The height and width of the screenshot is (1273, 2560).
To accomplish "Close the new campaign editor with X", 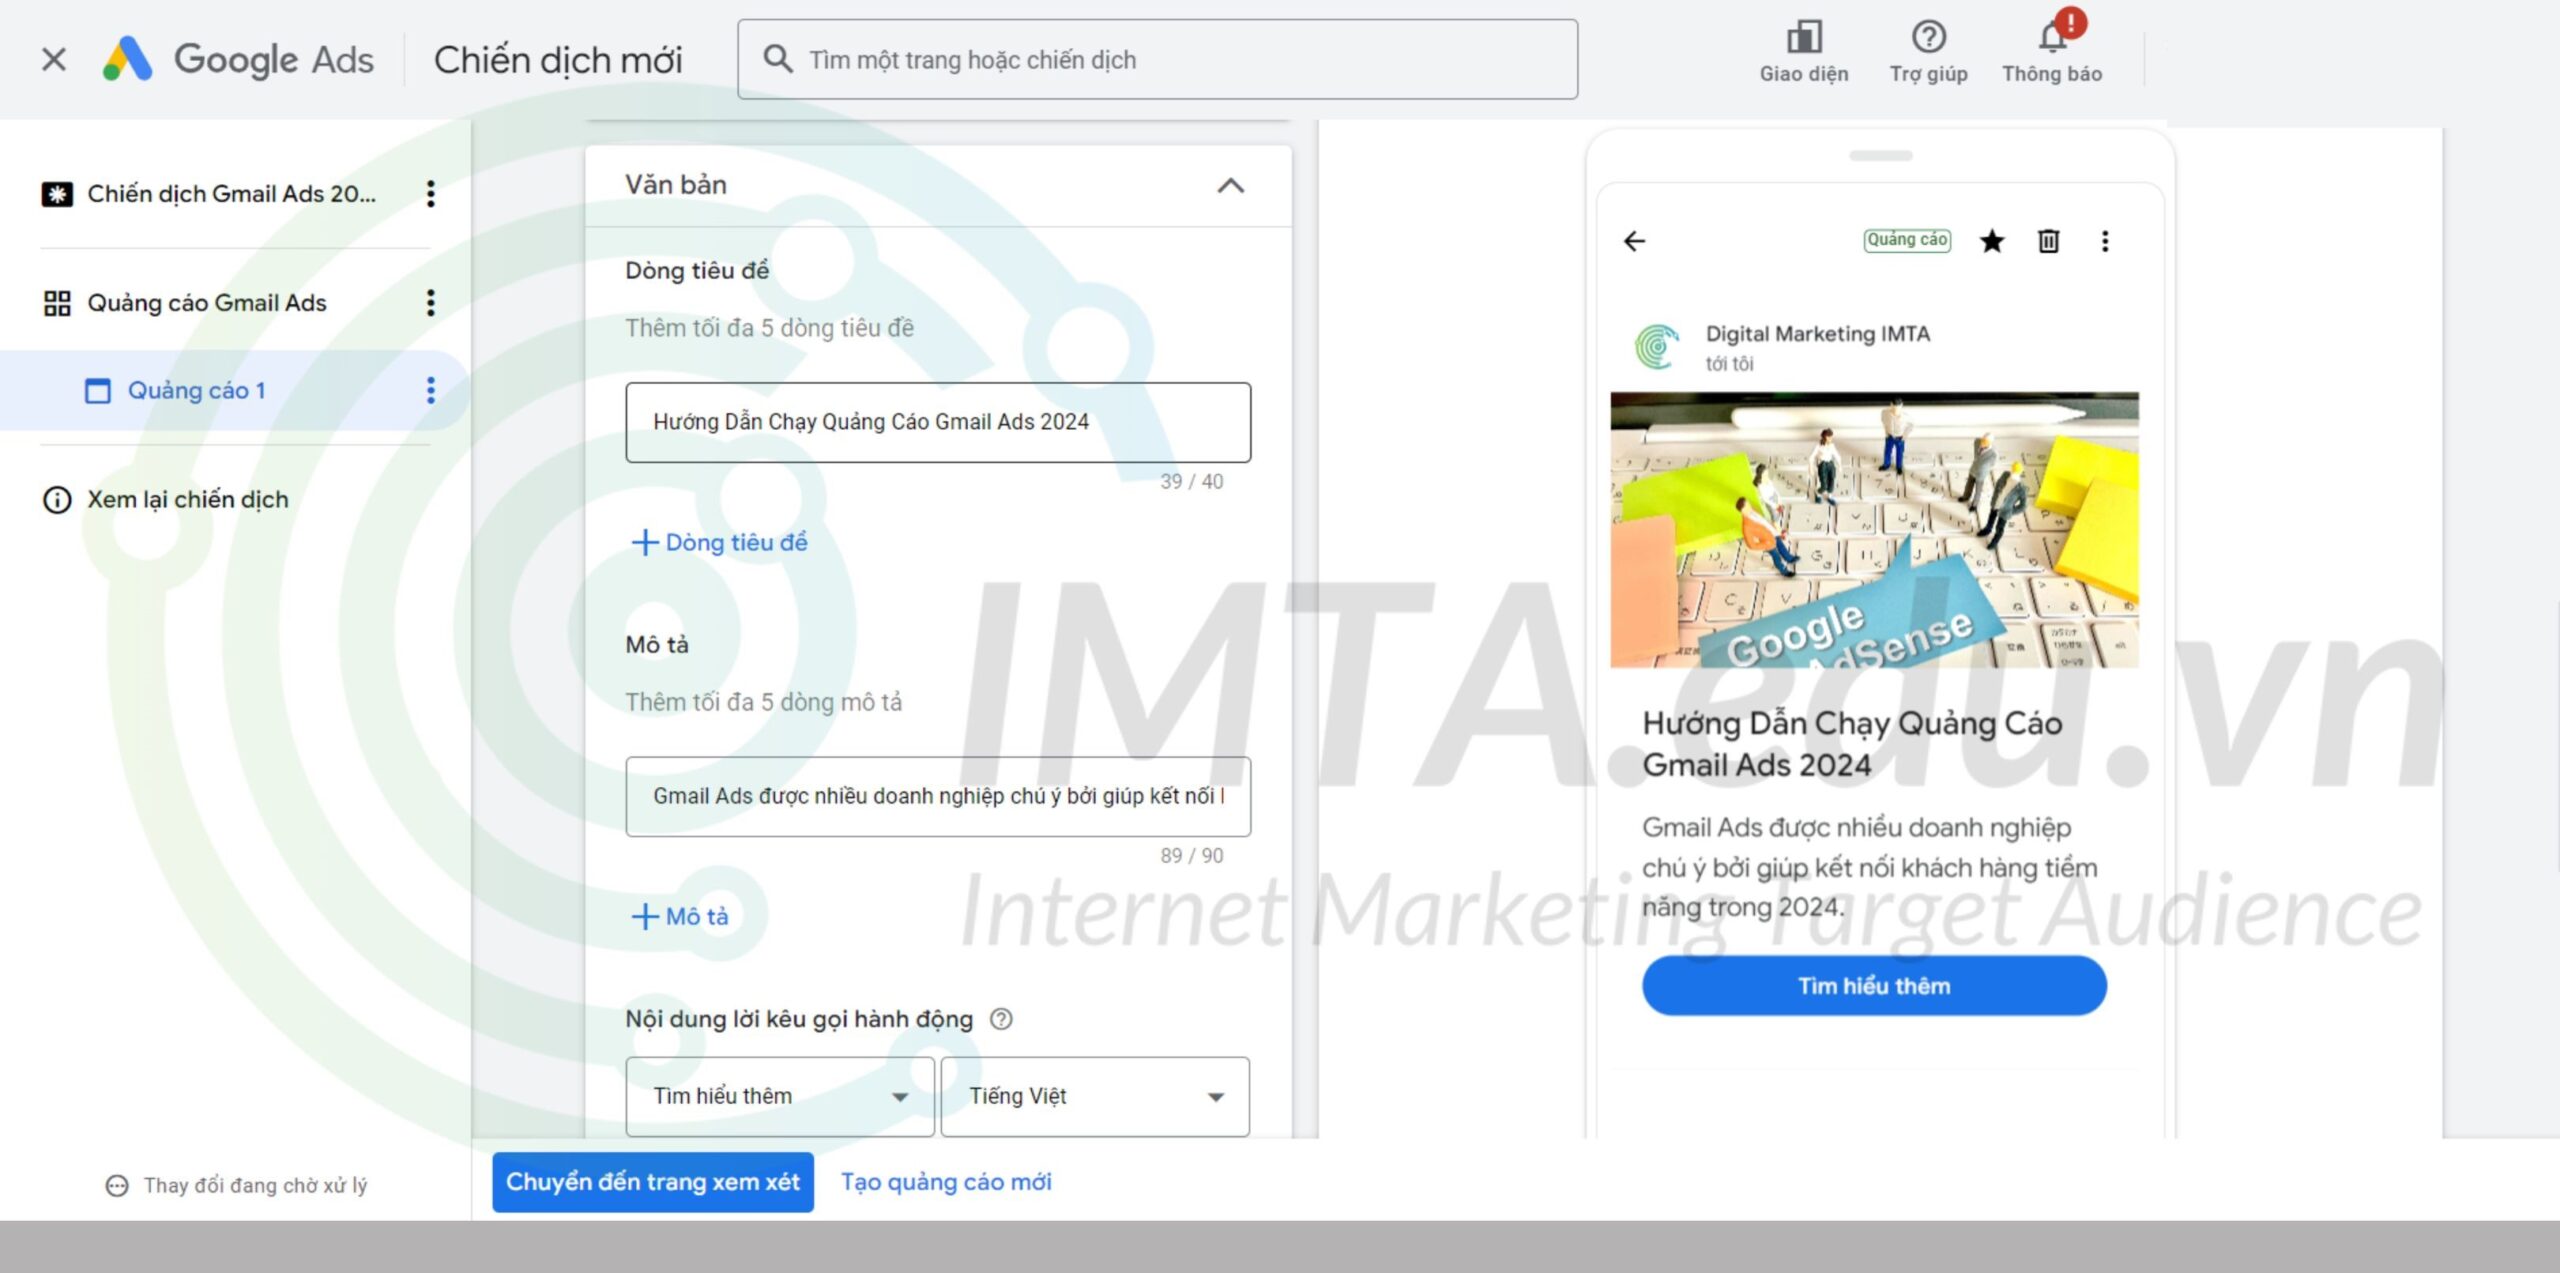I will coord(54,60).
